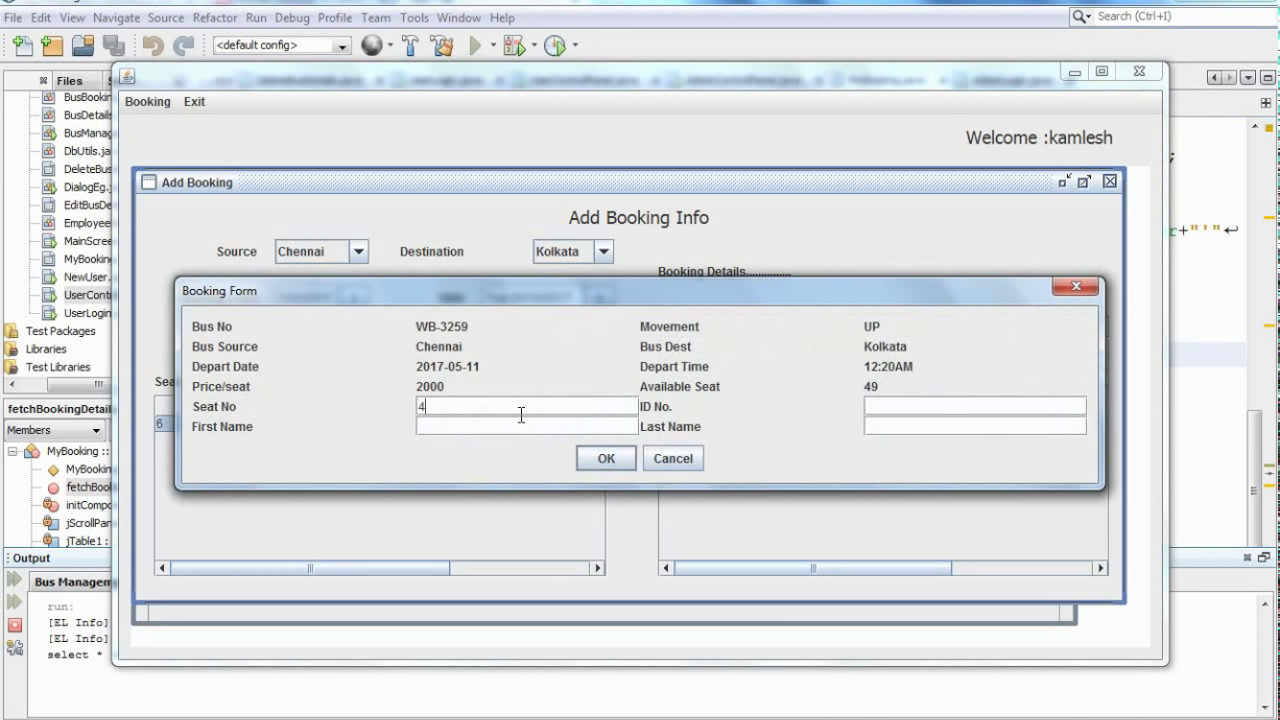Click the Undo toolbar icon
The height and width of the screenshot is (720, 1280).
[x=152, y=45]
